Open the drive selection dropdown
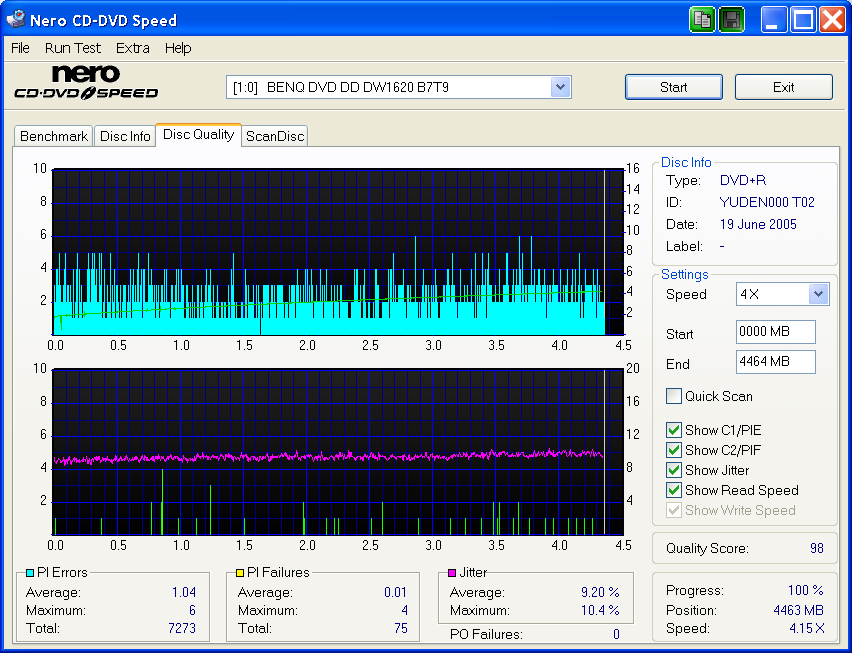Screen dimensions: 852x653 pos(561,86)
